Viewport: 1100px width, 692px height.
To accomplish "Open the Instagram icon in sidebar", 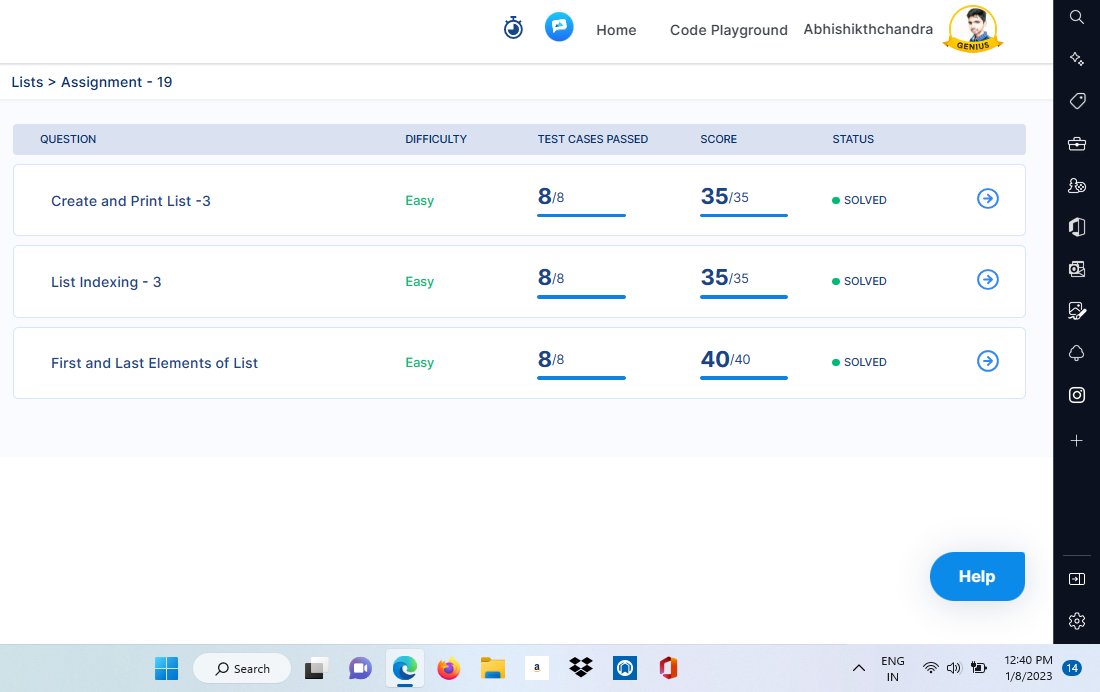I will [1077, 395].
